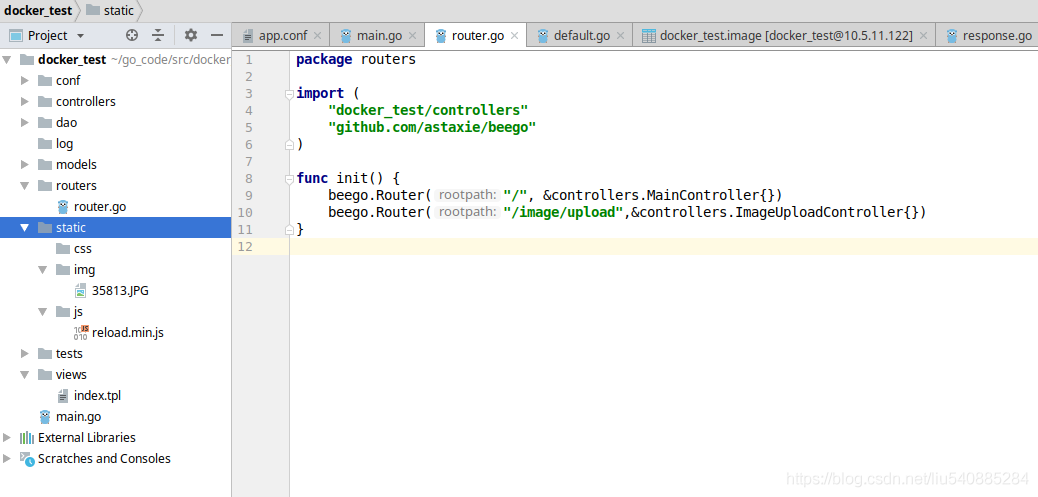Select the dao folder
The height and width of the screenshot is (497, 1038).
coord(66,122)
